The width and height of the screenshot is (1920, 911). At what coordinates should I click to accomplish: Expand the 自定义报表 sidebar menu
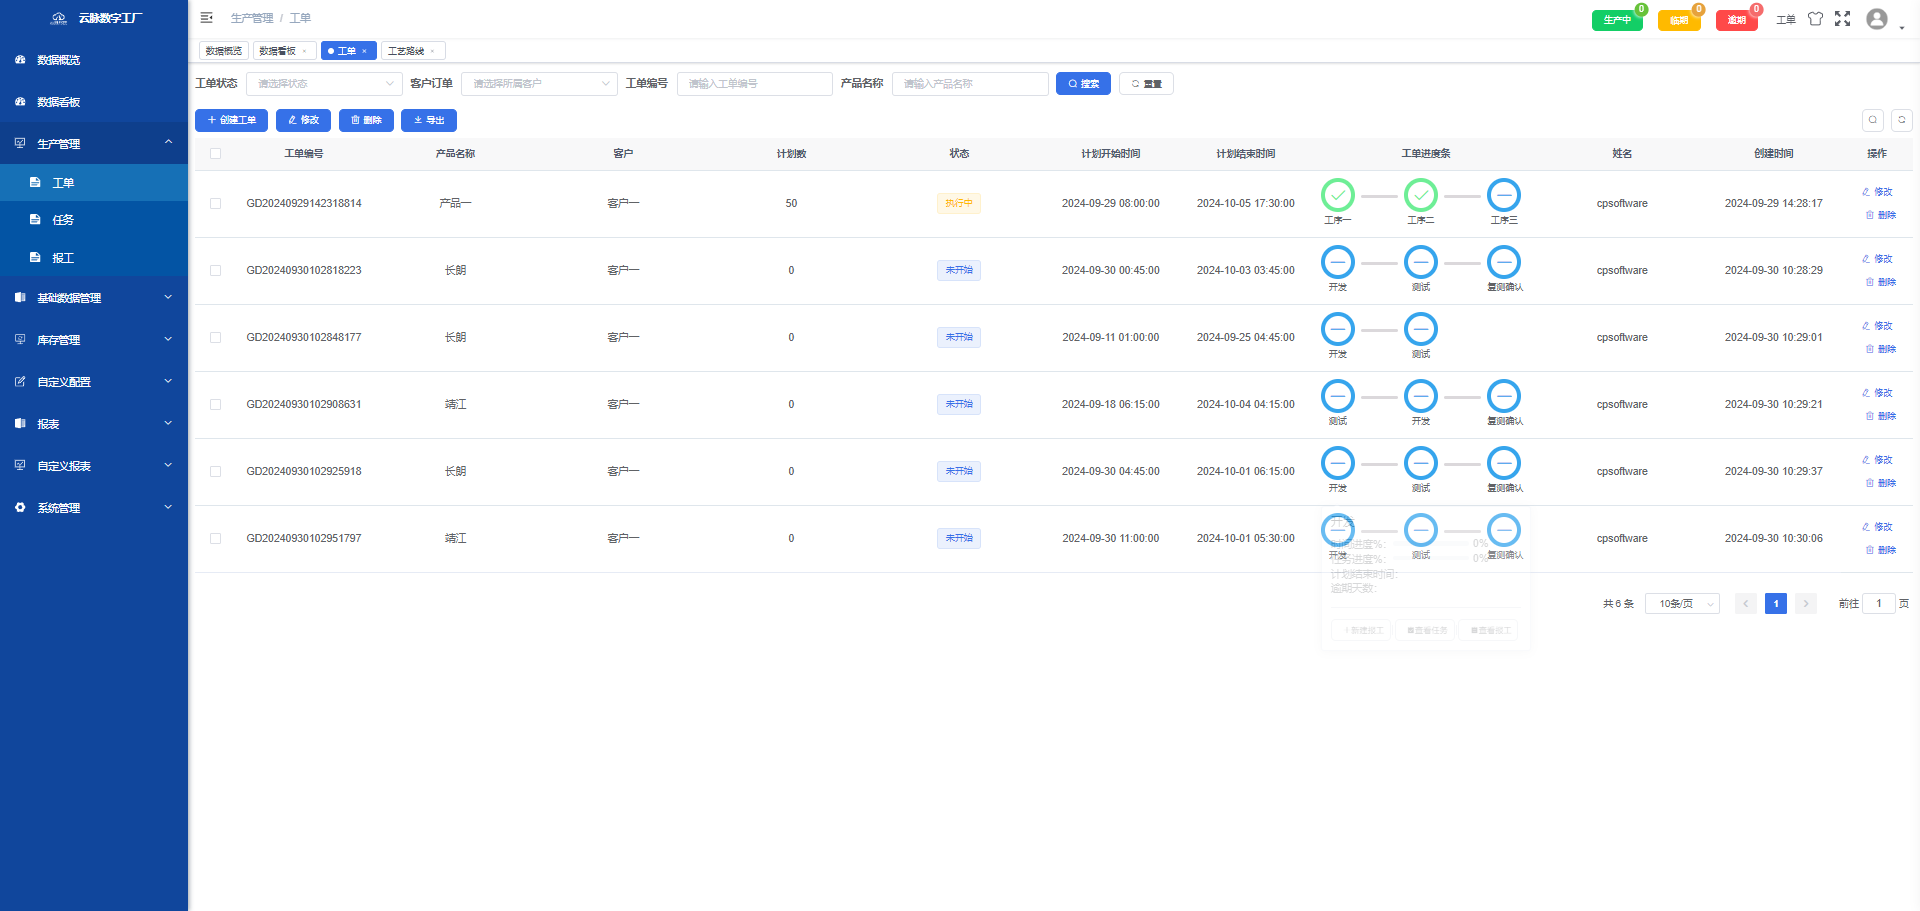point(94,466)
